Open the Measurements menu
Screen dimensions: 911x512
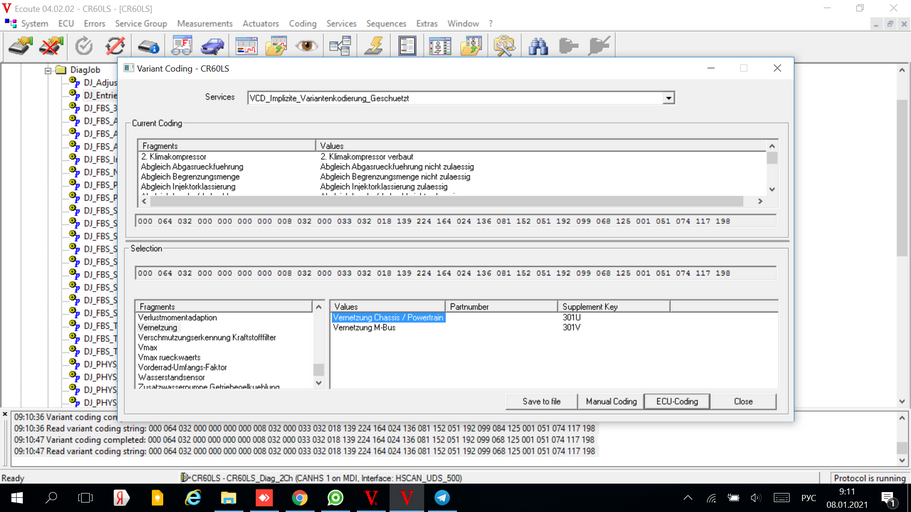tap(205, 24)
